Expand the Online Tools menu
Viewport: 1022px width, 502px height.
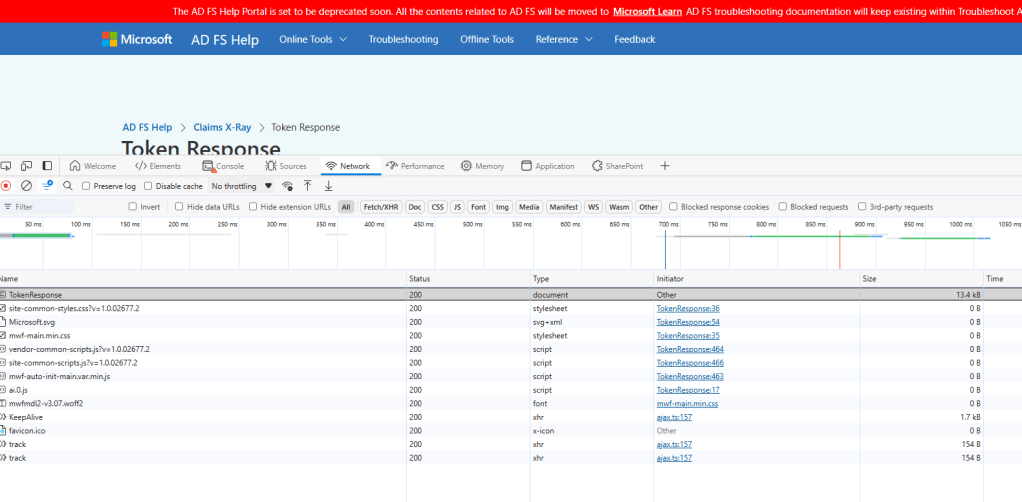point(313,39)
